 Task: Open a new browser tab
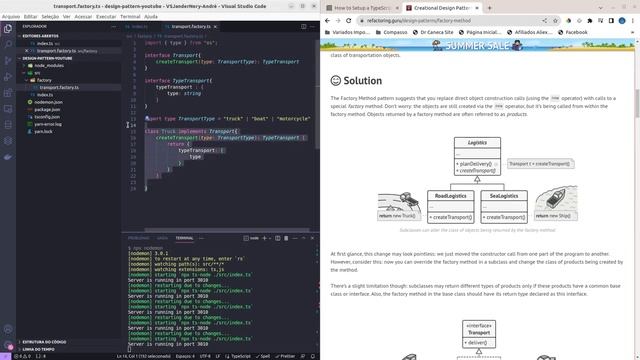coord(489,8)
